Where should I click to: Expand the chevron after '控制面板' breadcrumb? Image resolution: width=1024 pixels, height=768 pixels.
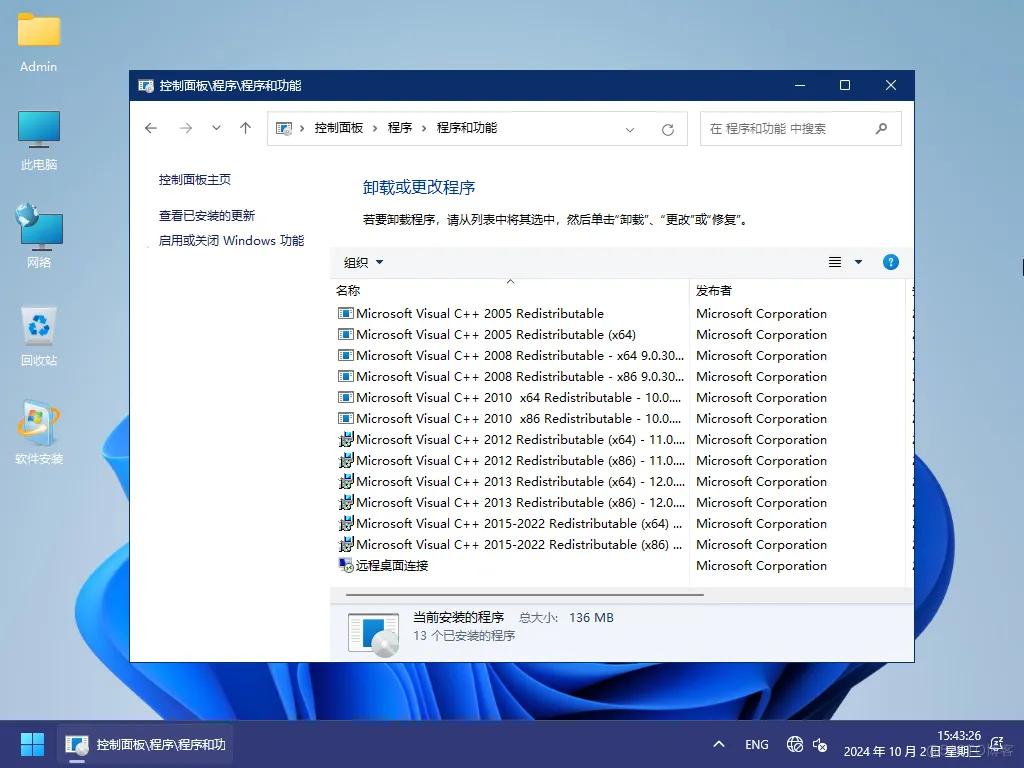click(x=375, y=129)
